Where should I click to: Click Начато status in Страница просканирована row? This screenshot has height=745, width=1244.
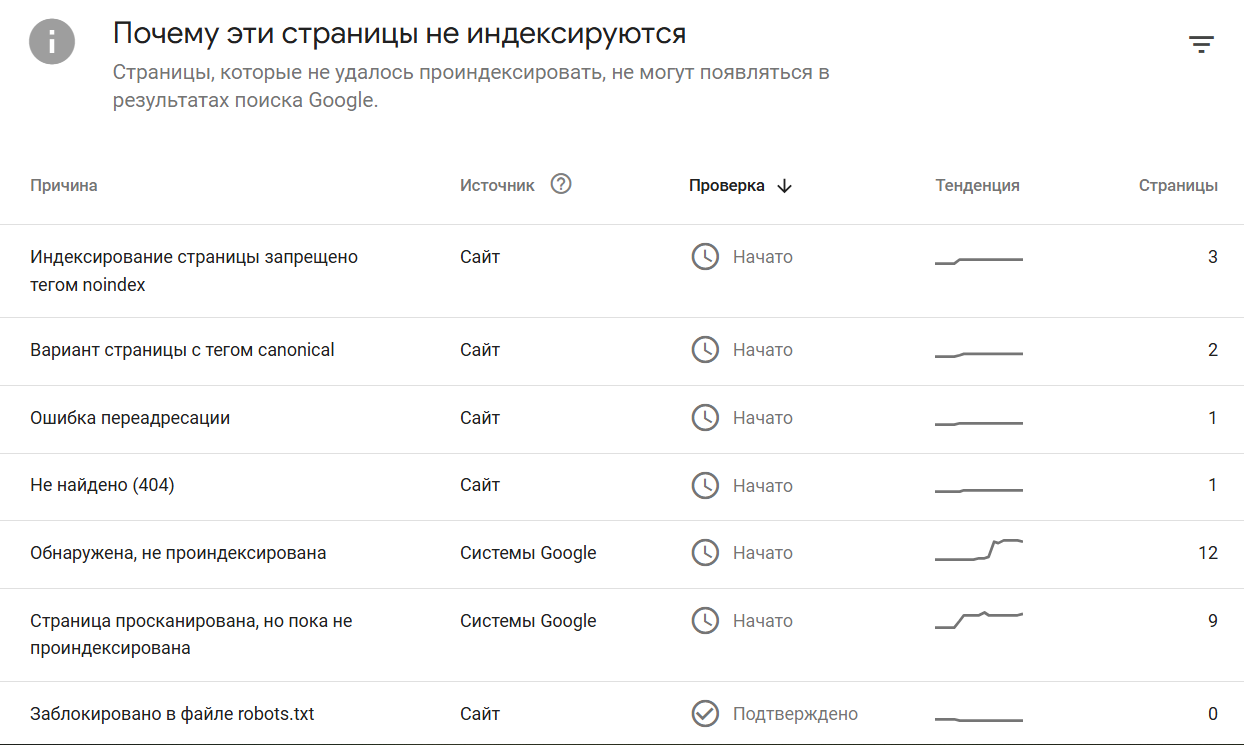[762, 621]
